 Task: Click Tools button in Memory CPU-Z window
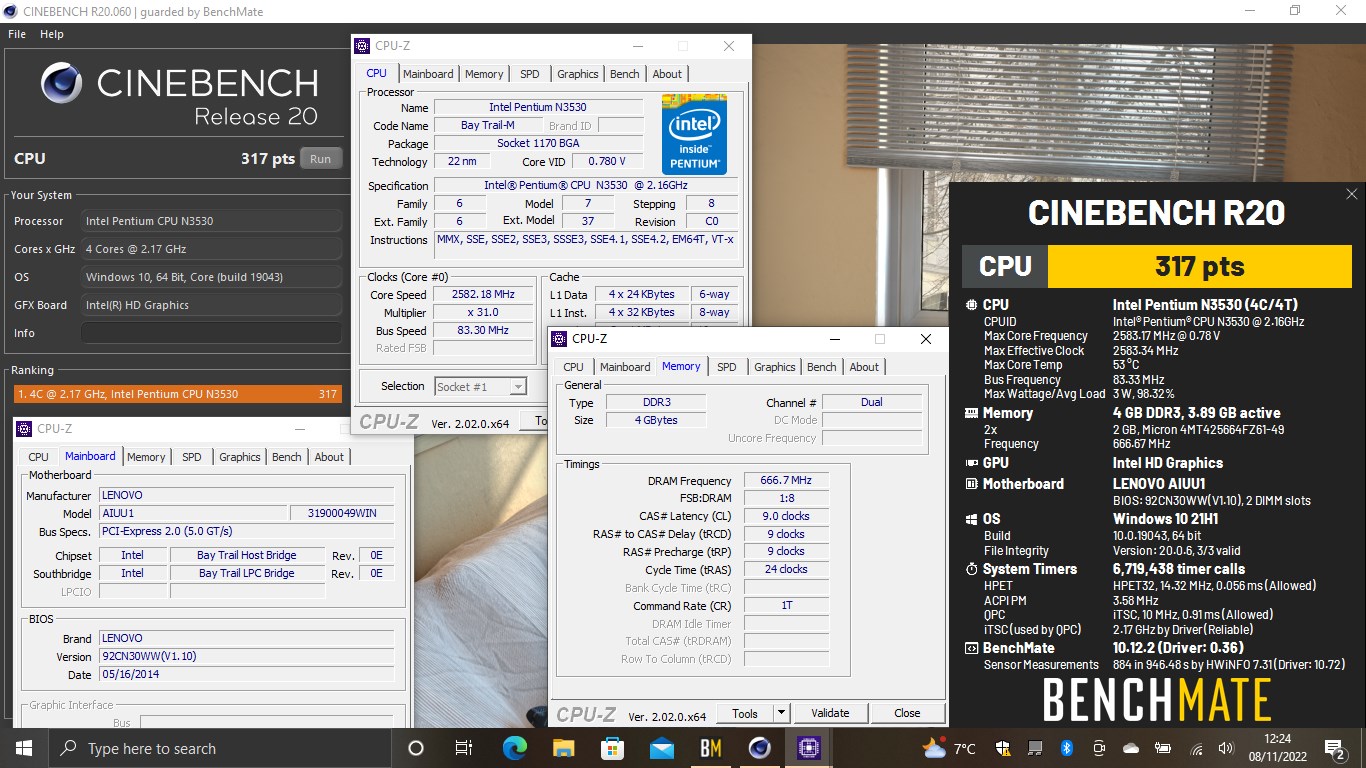coord(745,713)
